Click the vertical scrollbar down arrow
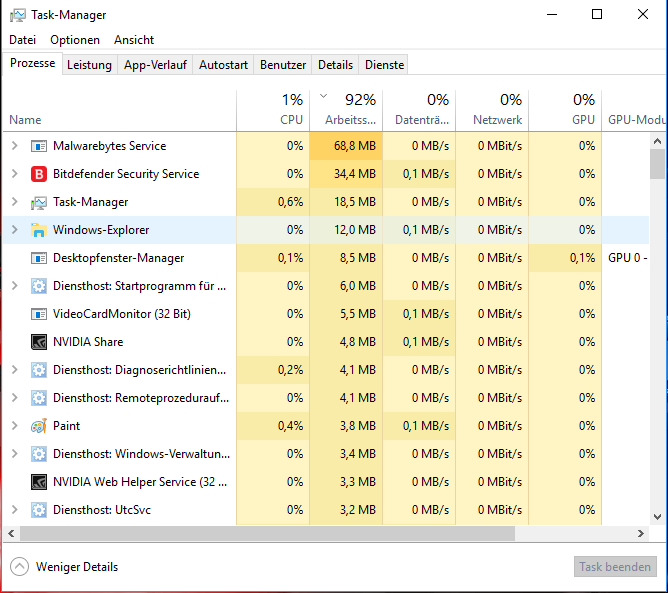Screen dimensions: 668x593 pos(657,517)
